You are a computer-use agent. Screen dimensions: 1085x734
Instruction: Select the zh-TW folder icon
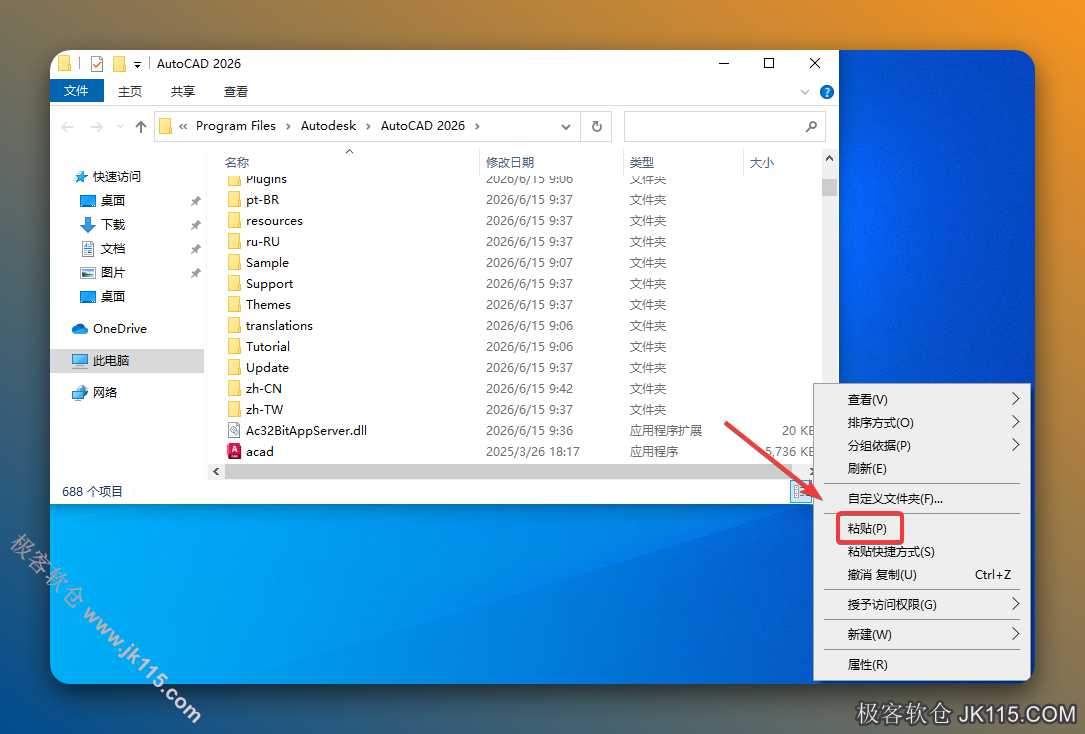[234, 410]
